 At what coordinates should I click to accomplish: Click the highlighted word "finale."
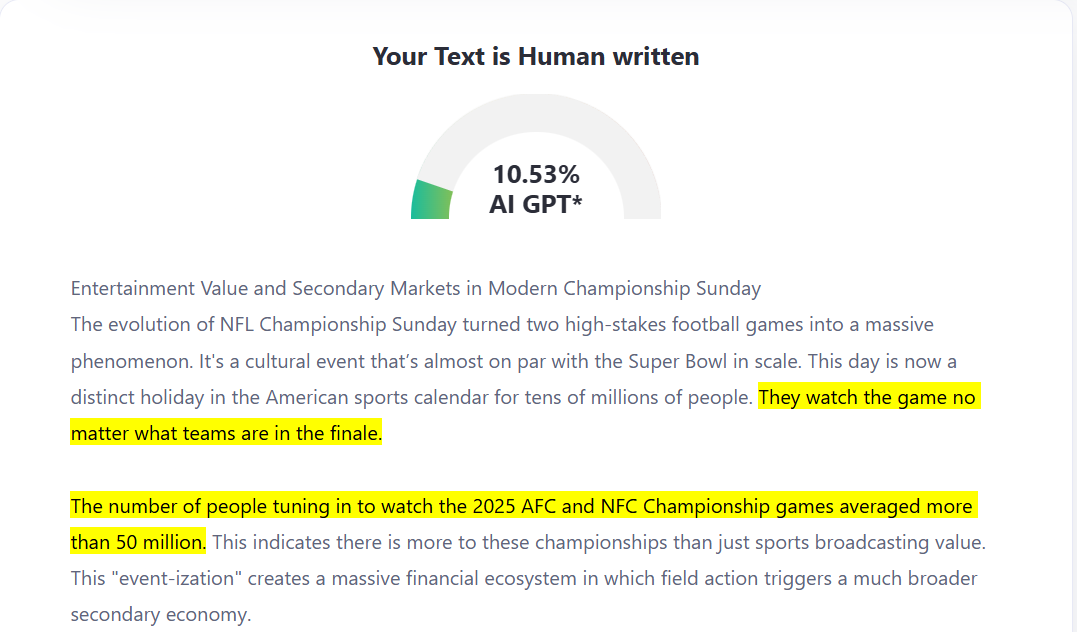click(x=352, y=434)
